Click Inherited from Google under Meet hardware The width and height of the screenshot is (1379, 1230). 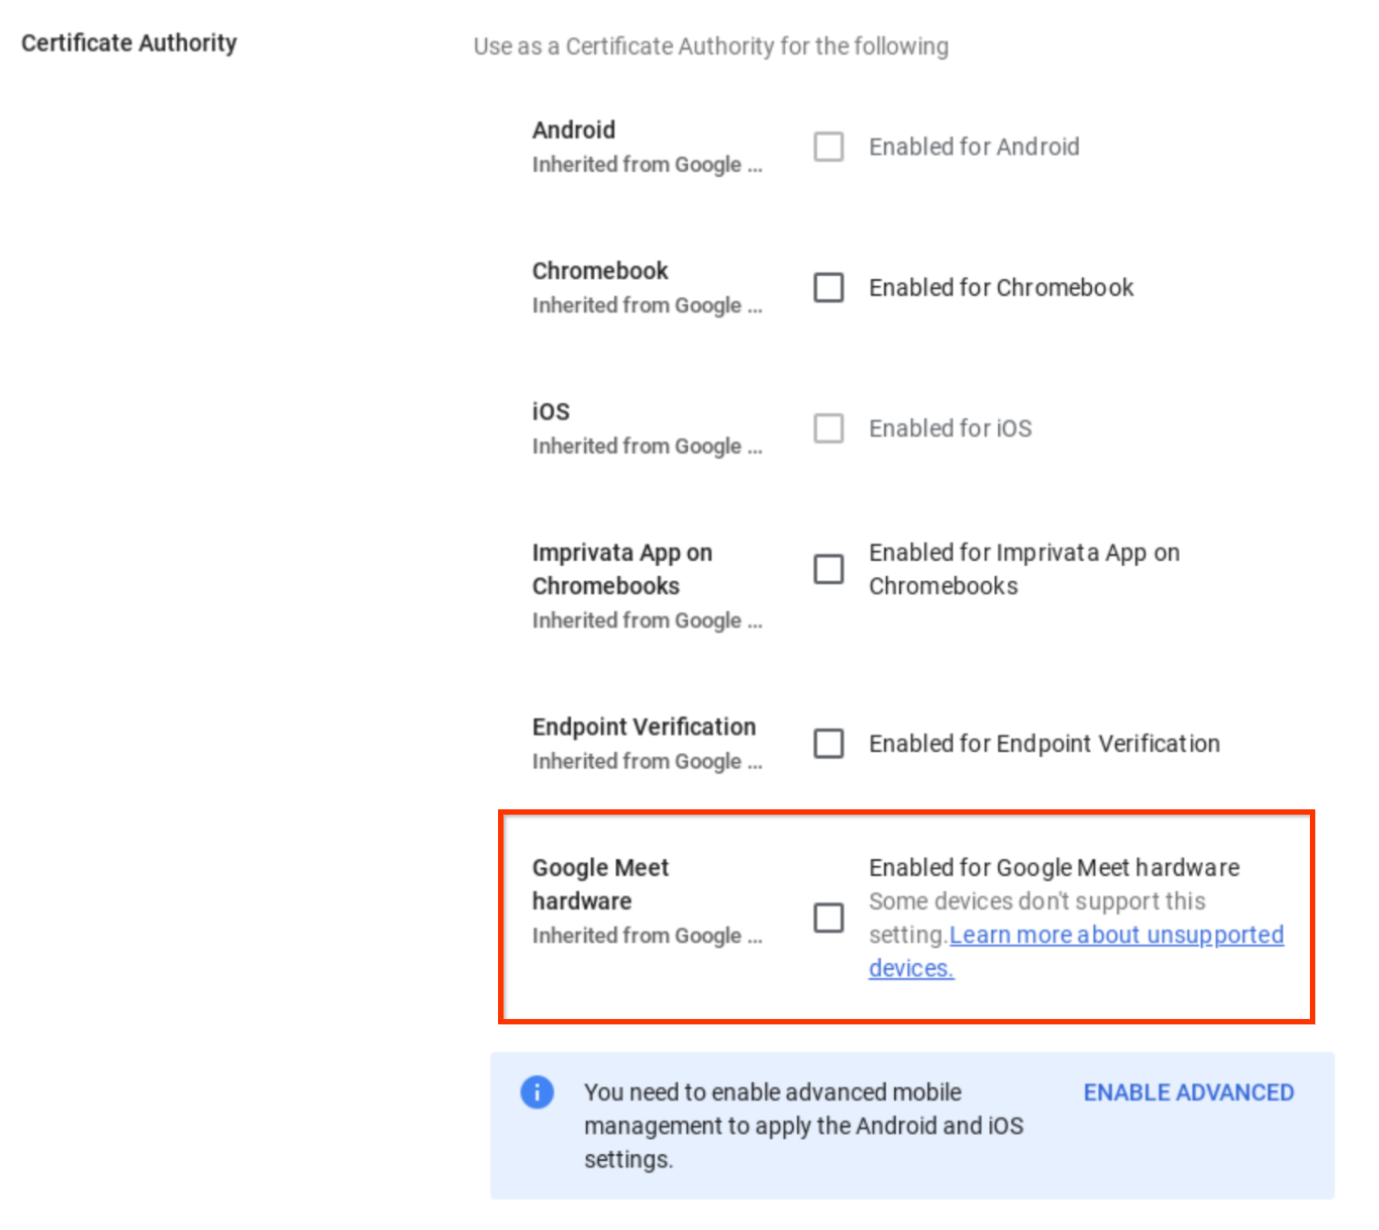(647, 936)
